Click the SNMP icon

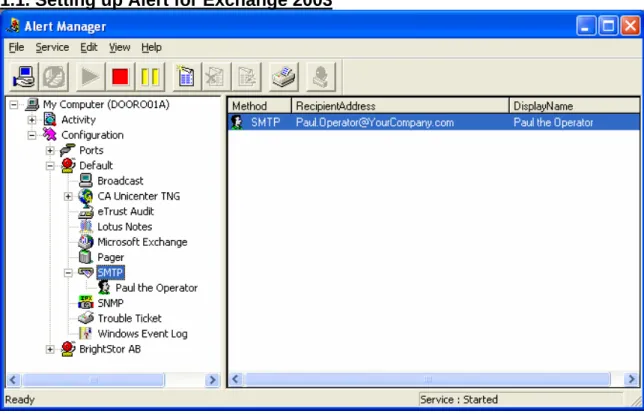(x=85, y=303)
